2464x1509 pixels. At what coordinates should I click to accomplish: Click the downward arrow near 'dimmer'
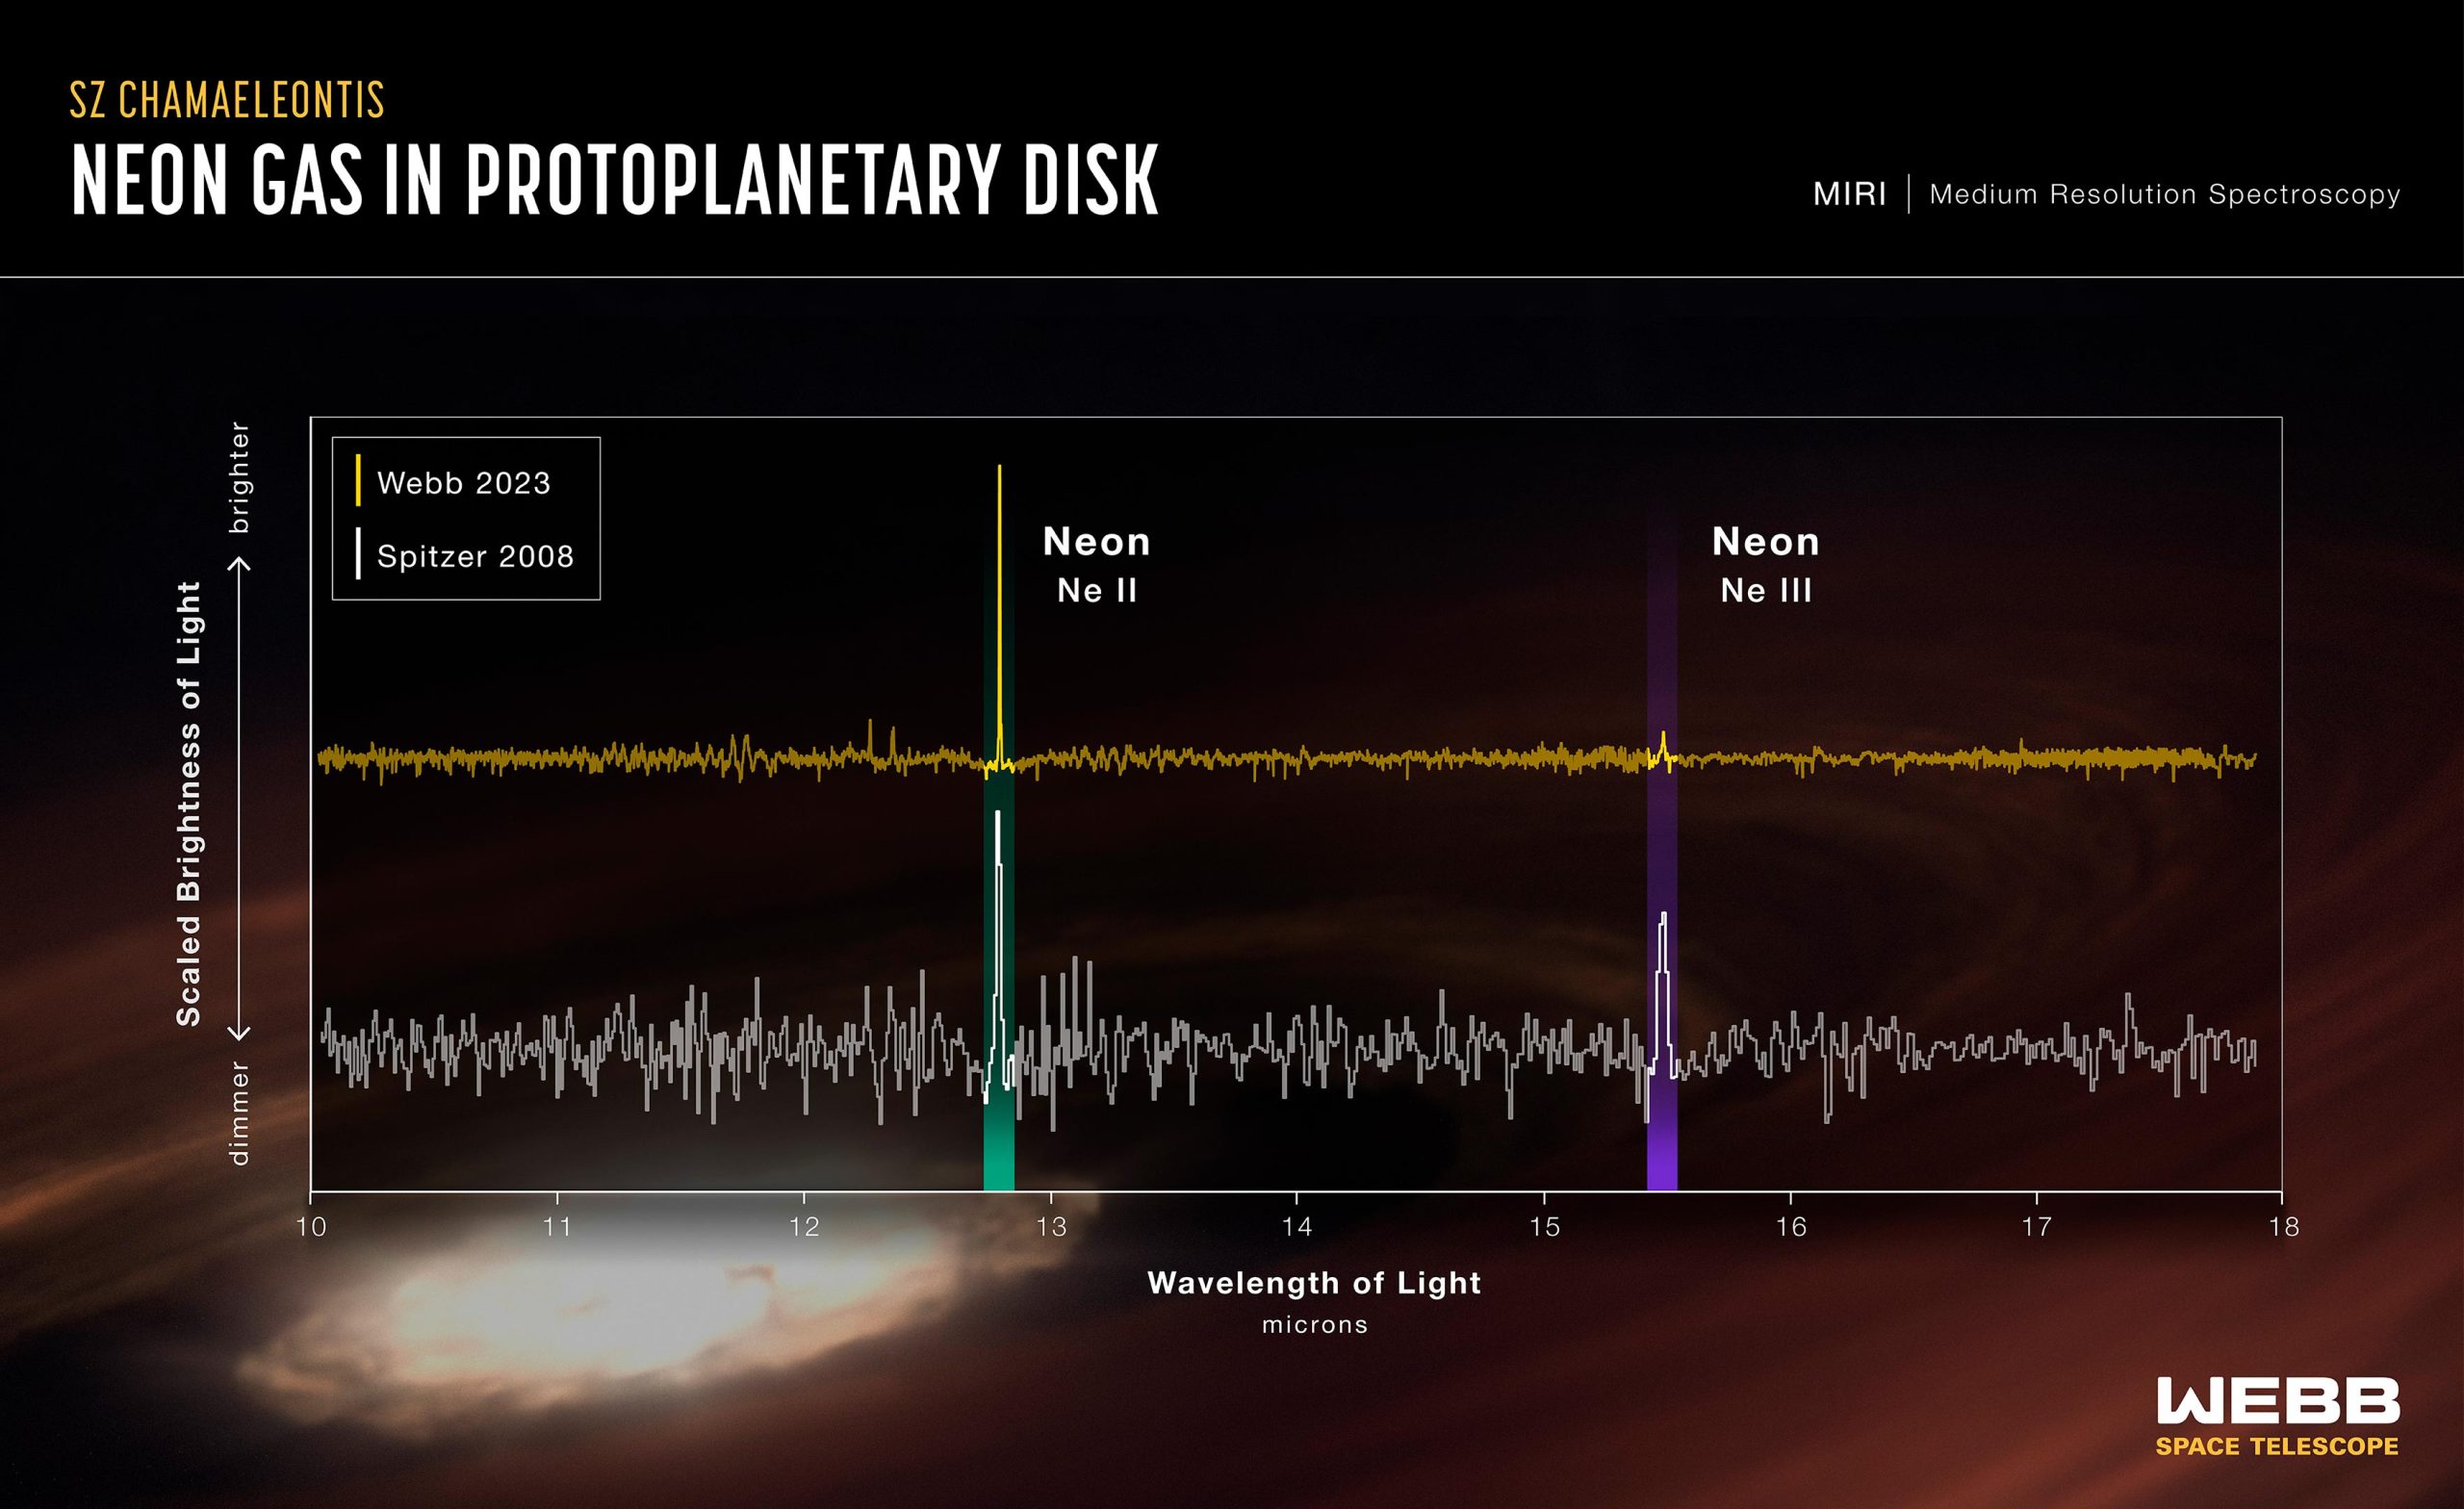[239, 1034]
